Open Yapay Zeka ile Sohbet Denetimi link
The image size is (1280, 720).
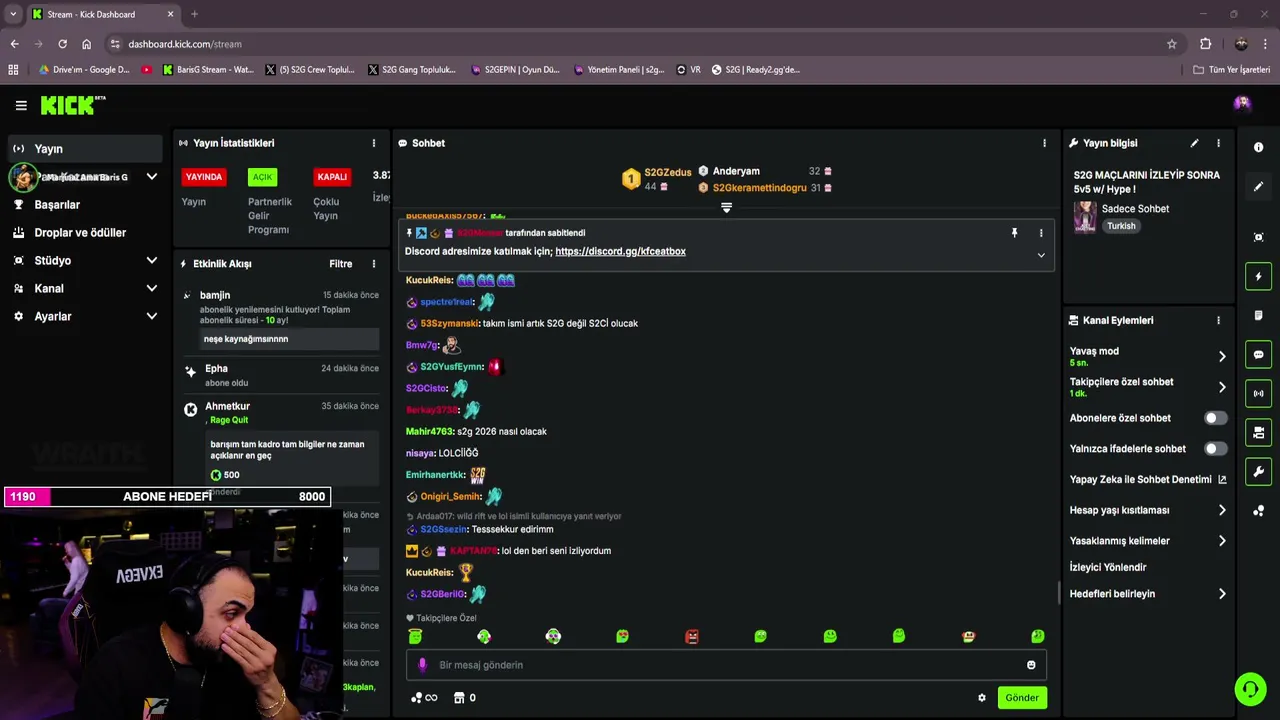[1148, 480]
